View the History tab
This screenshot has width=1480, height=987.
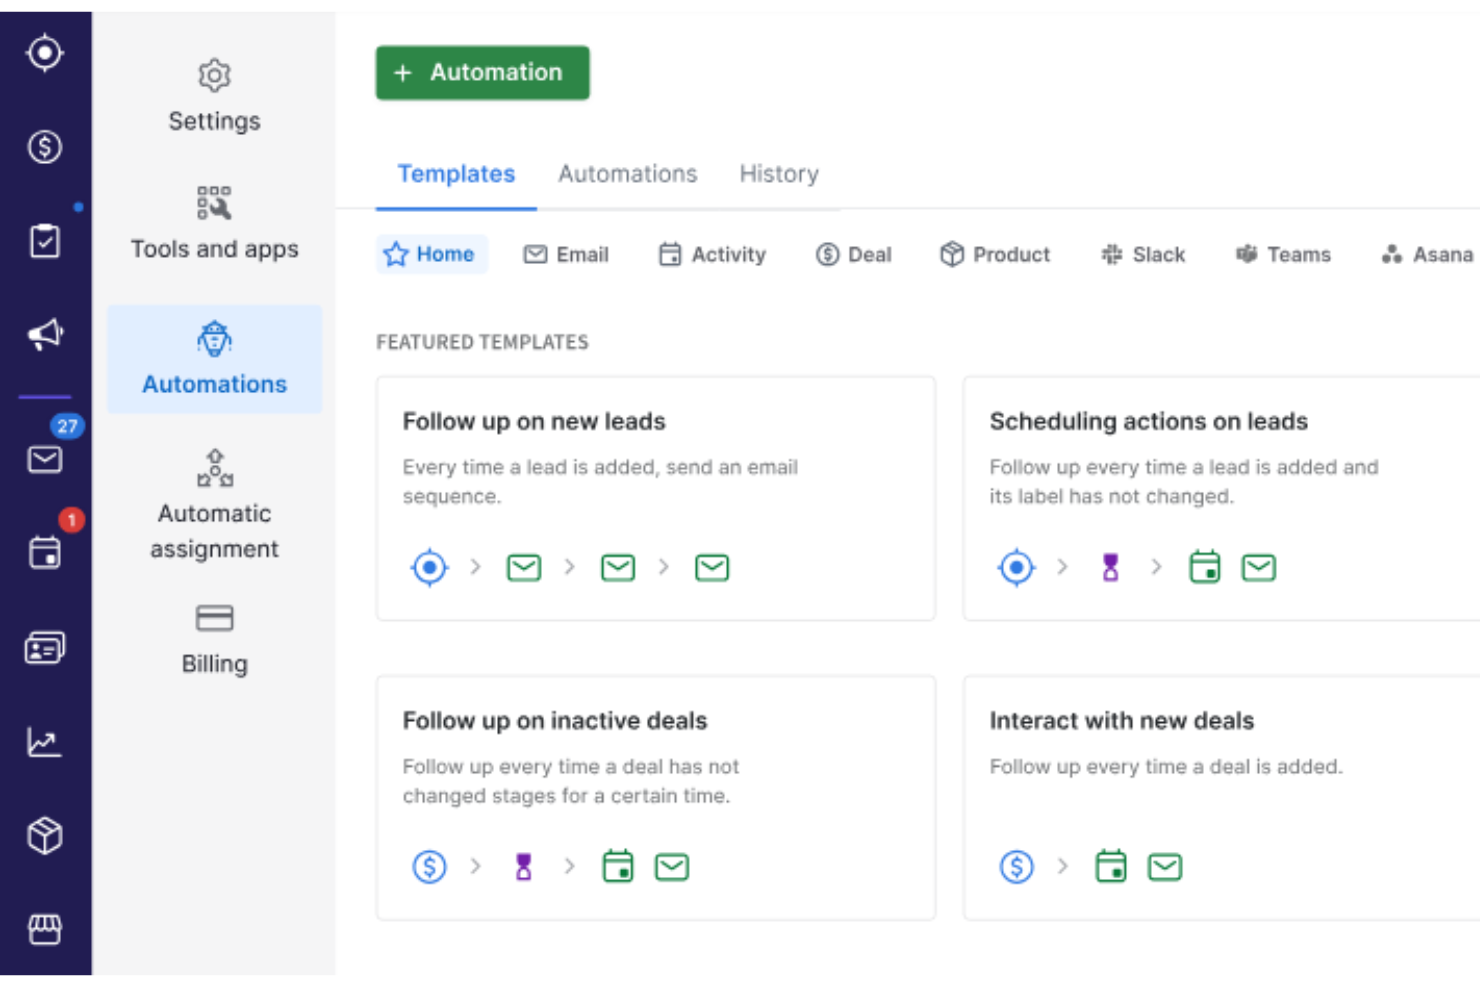pyautogui.click(x=779, y=173)
